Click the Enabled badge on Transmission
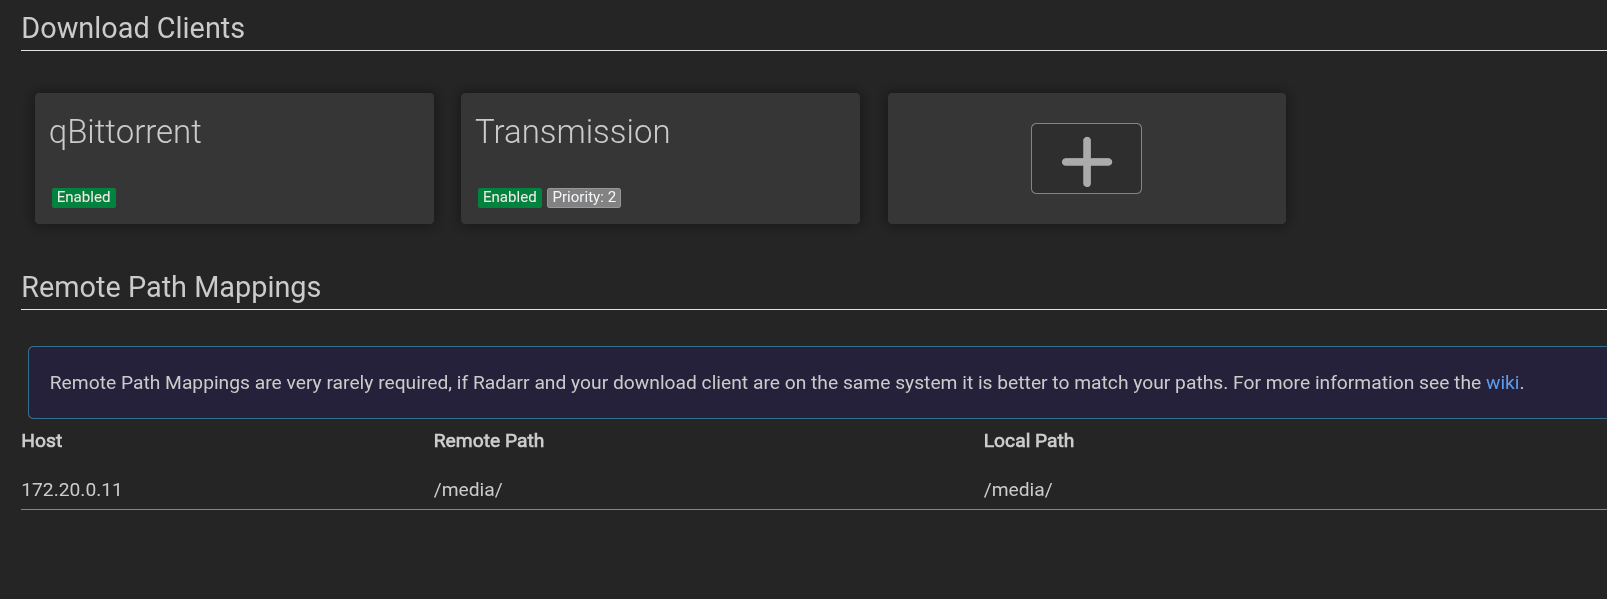Screen dimensions: 1607x599 point(510,197)
